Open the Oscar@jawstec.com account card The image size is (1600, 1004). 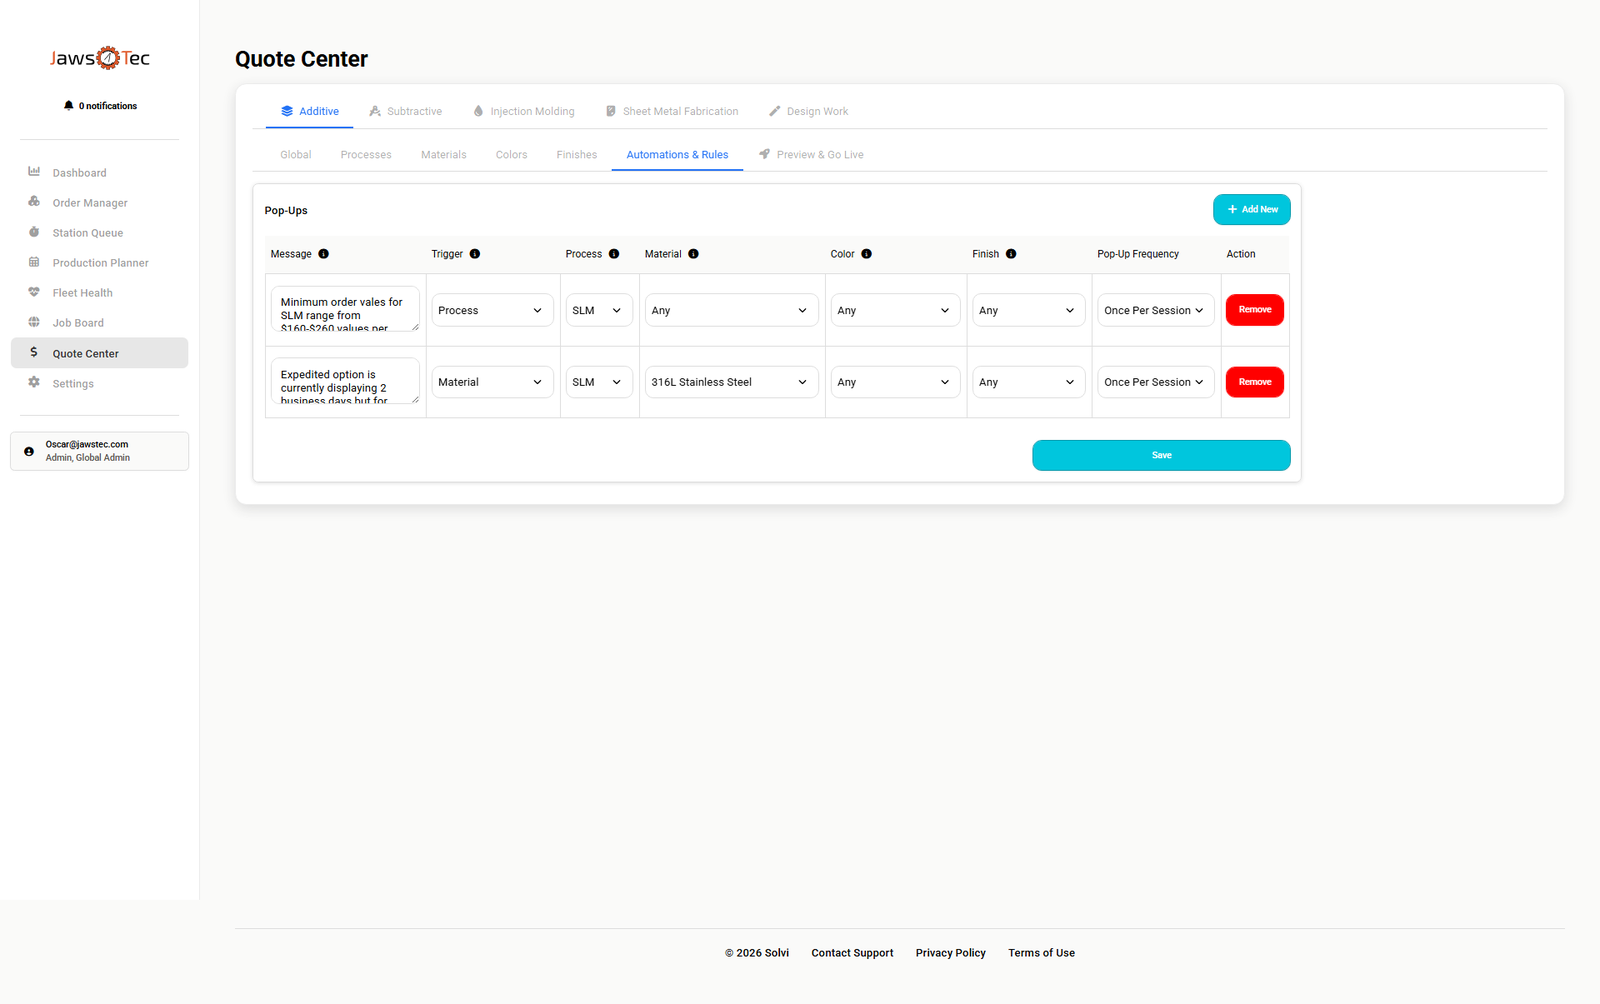[x=99, y=451]
